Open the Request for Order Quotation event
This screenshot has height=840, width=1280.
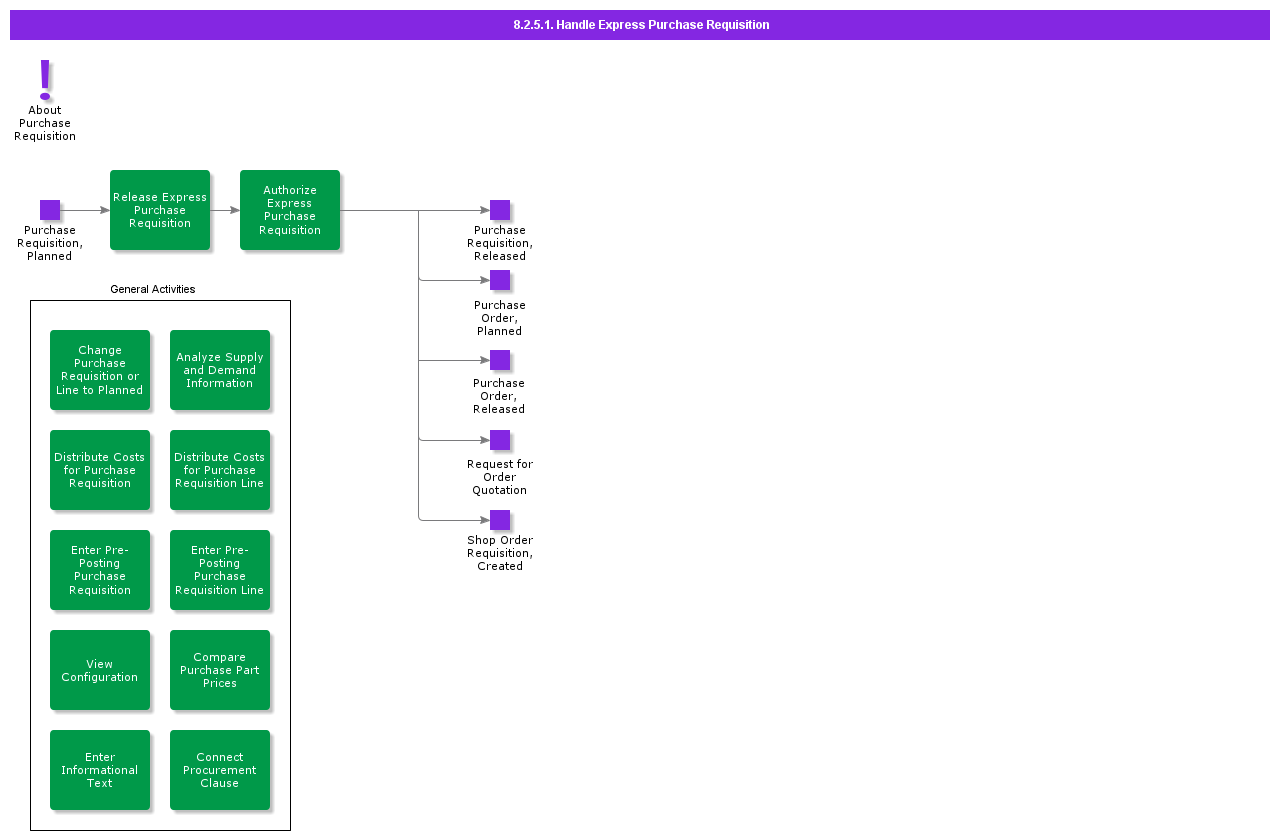(x=499, y=440)
